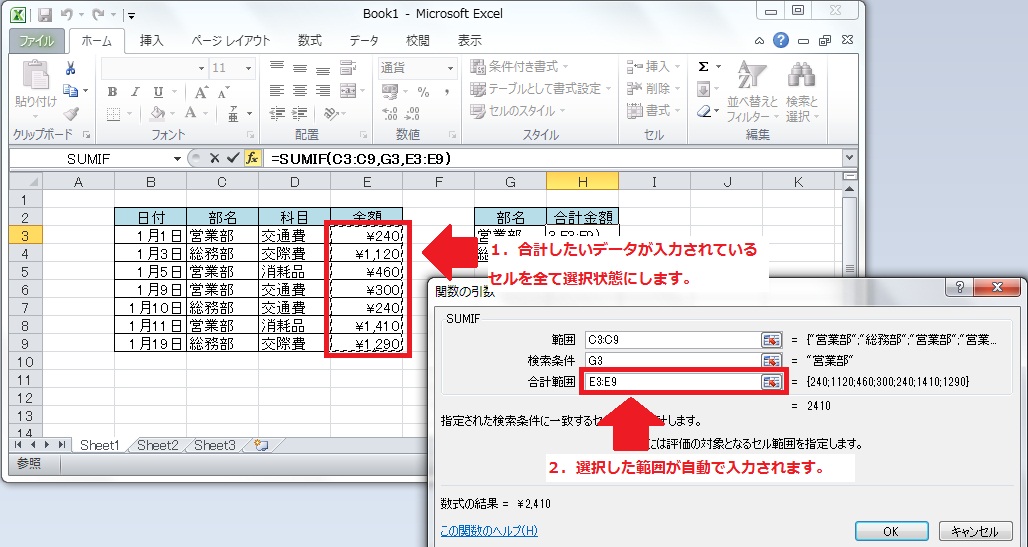The image size is (1028, 547).
Task: Open the number format dropdown 通貨
Action: (450, 68)
